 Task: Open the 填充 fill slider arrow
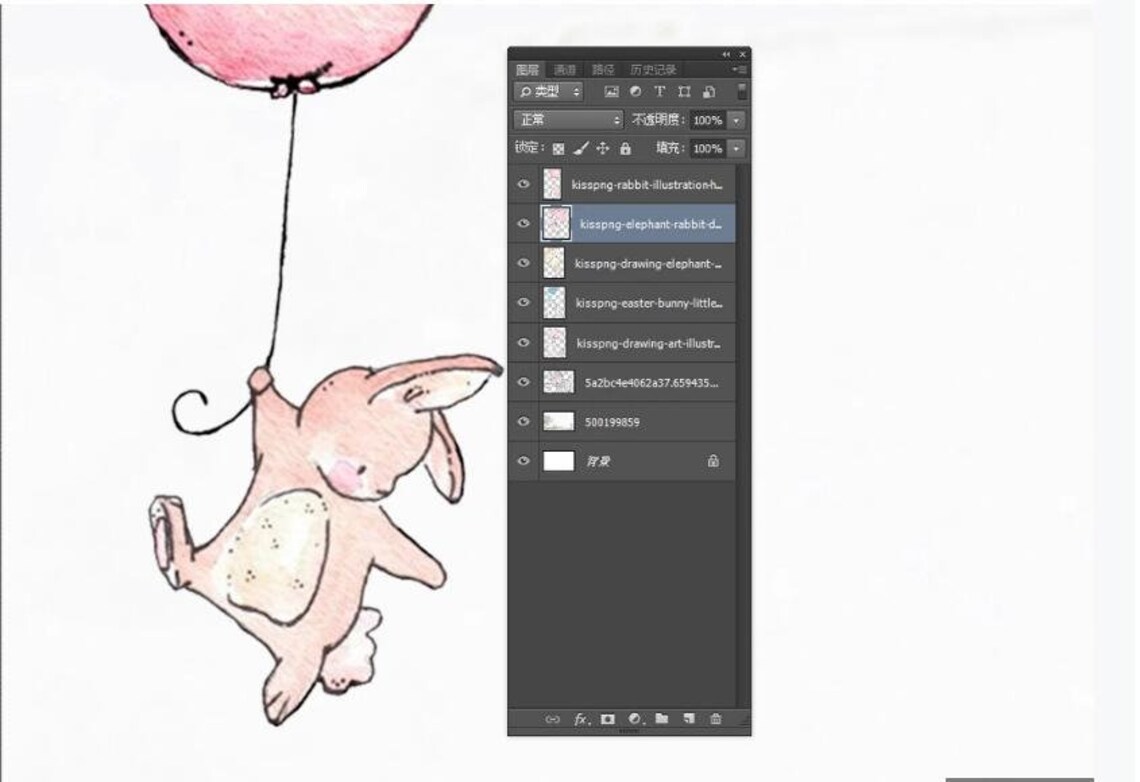[736, 148]
